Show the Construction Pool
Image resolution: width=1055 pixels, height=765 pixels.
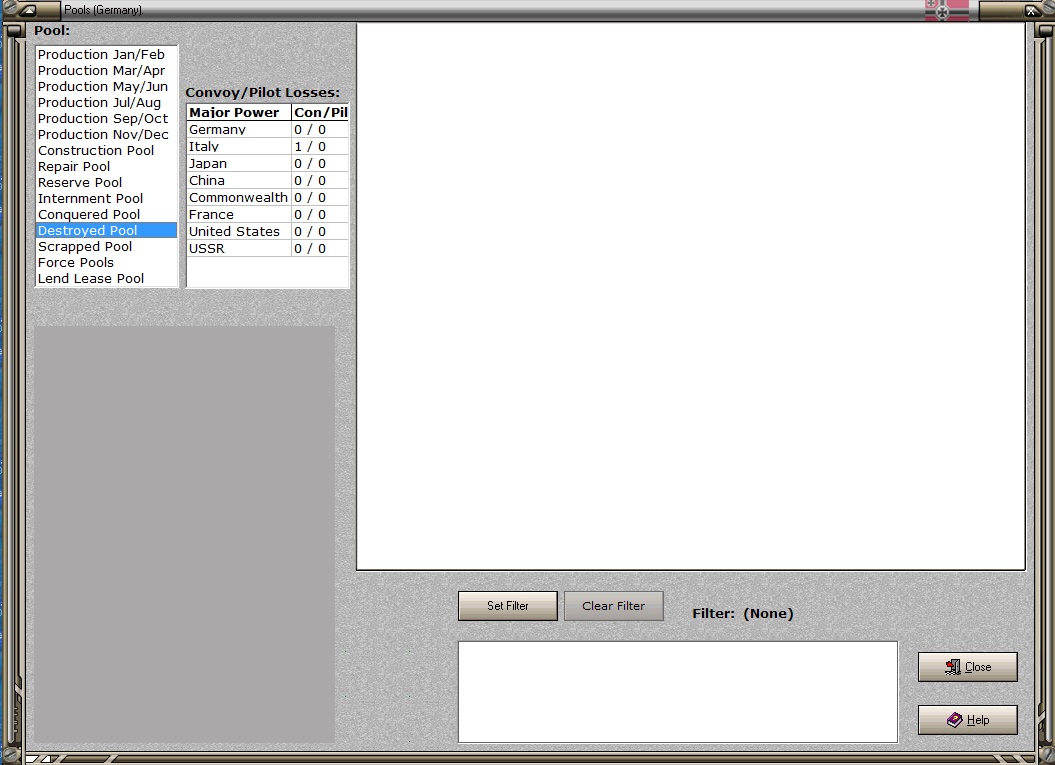point(106,151)
